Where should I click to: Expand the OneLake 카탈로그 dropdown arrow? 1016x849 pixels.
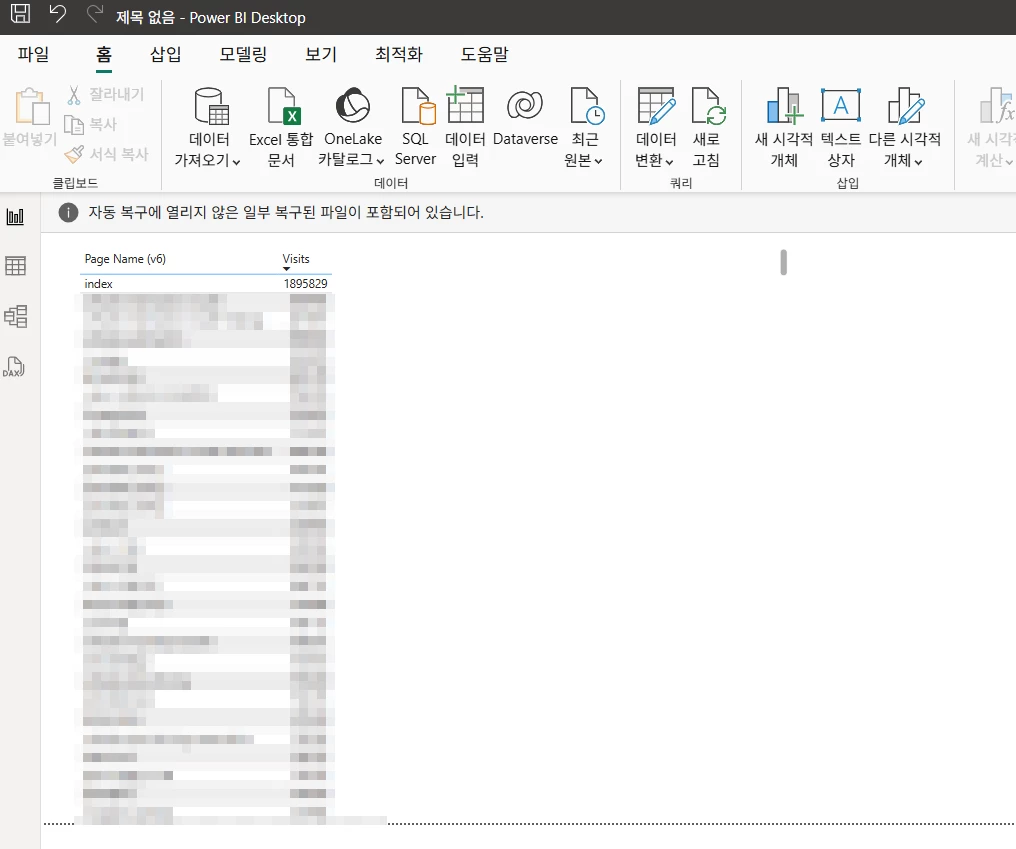pos(380,161)
